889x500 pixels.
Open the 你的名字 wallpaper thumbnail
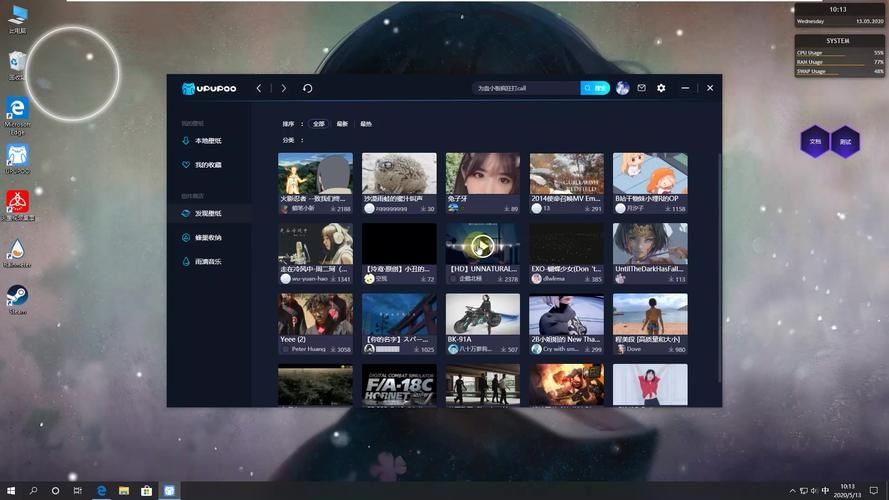point(399,314)
